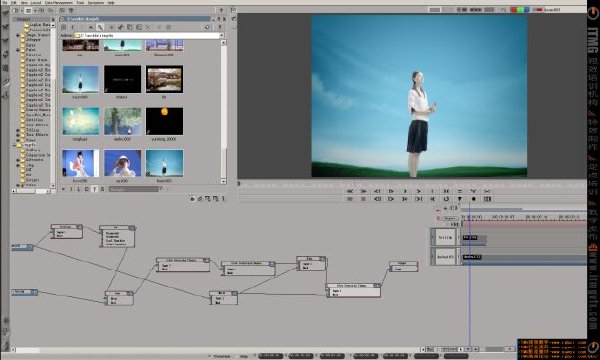Open the Edit menu
The height and width of the screenshot is (360, 600).
14,2
